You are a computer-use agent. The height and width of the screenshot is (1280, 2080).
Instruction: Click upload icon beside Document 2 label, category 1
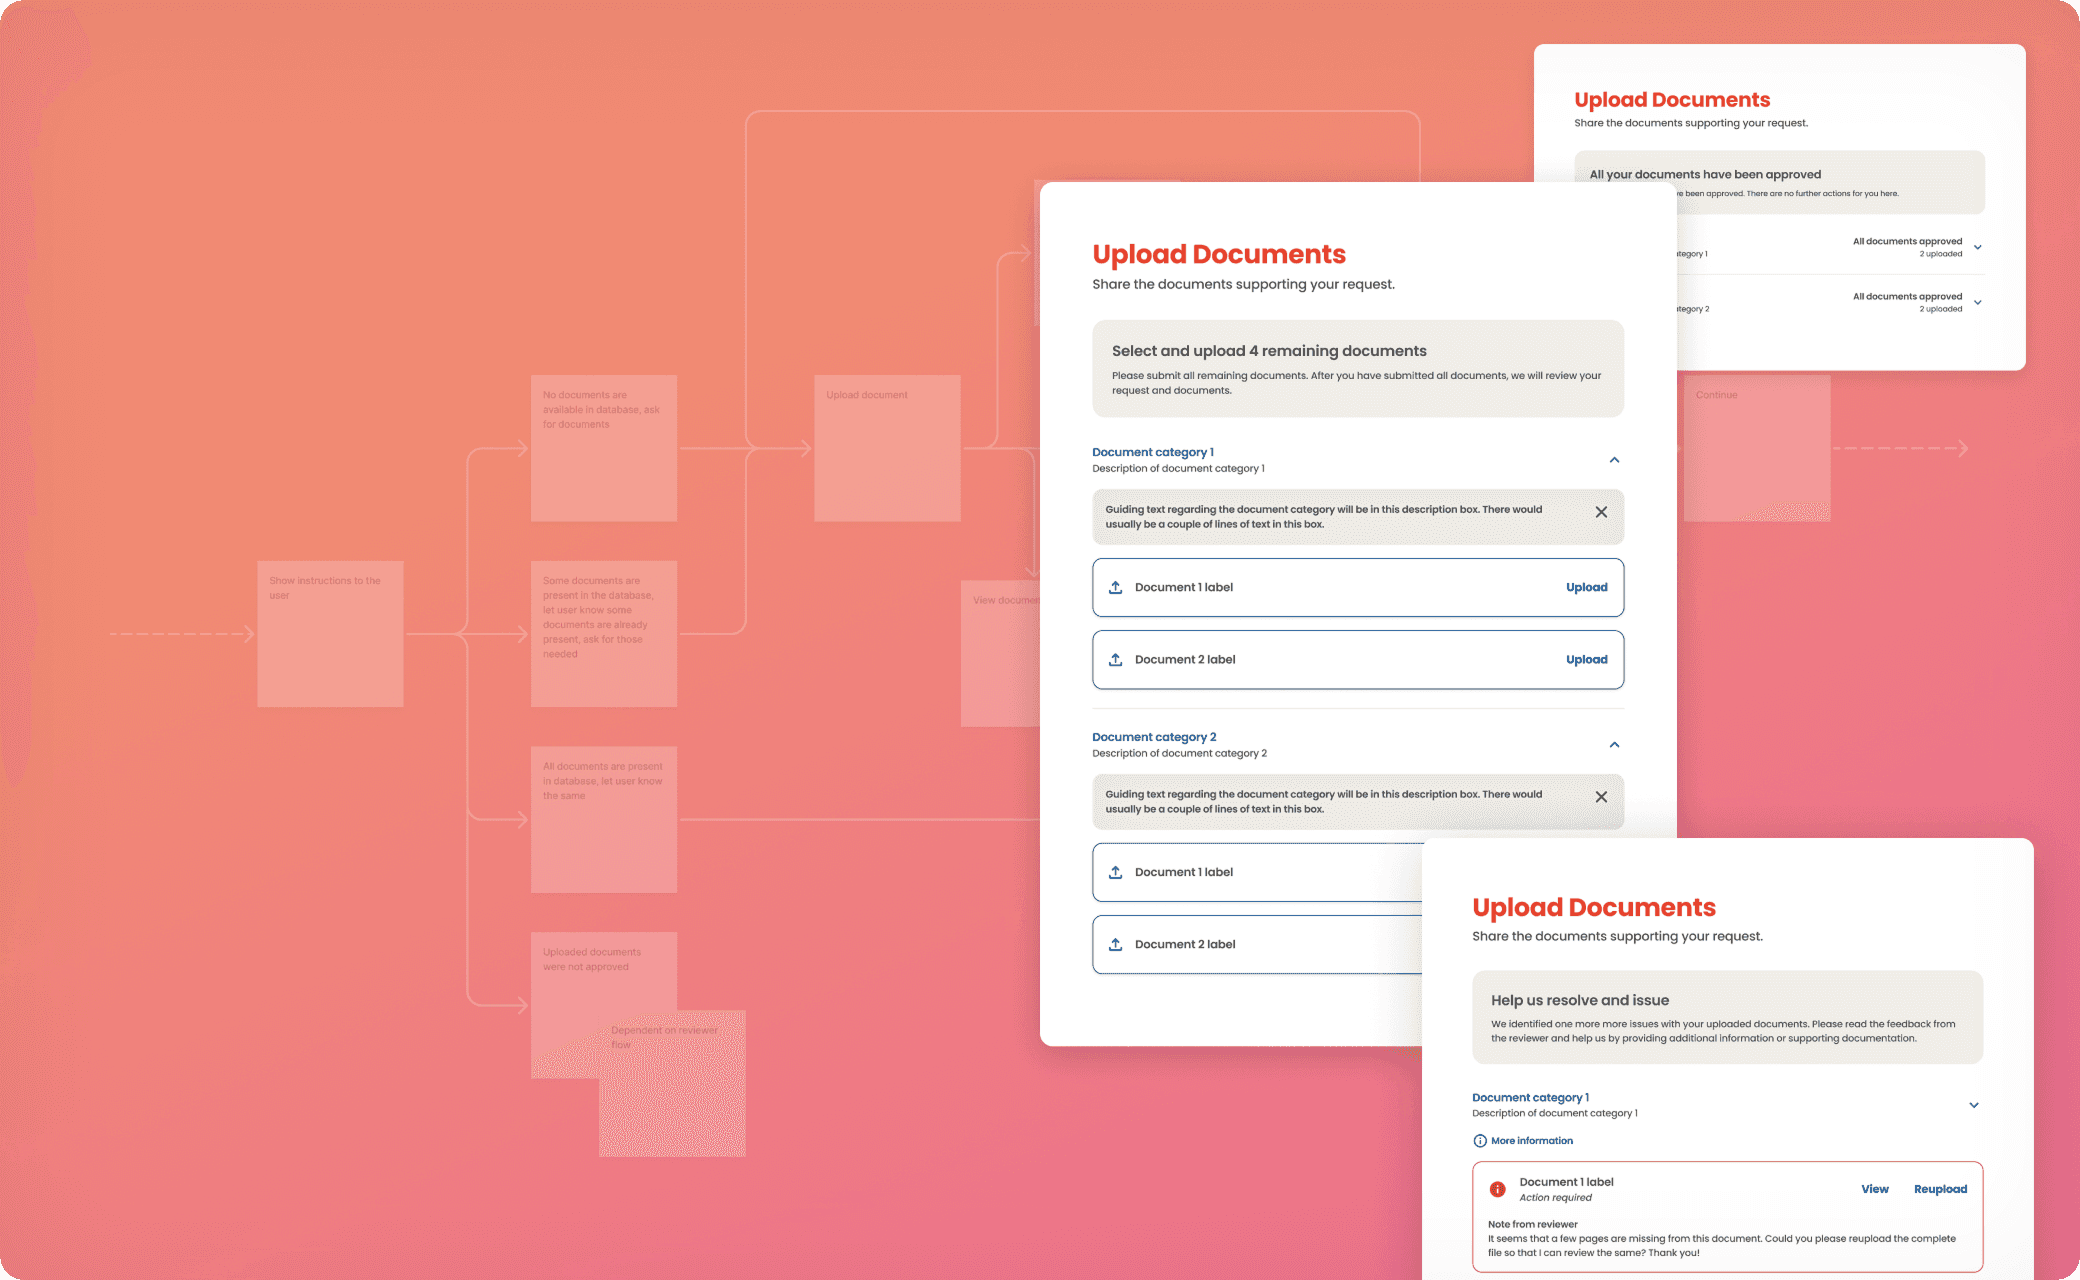(x=1115, y=660)
